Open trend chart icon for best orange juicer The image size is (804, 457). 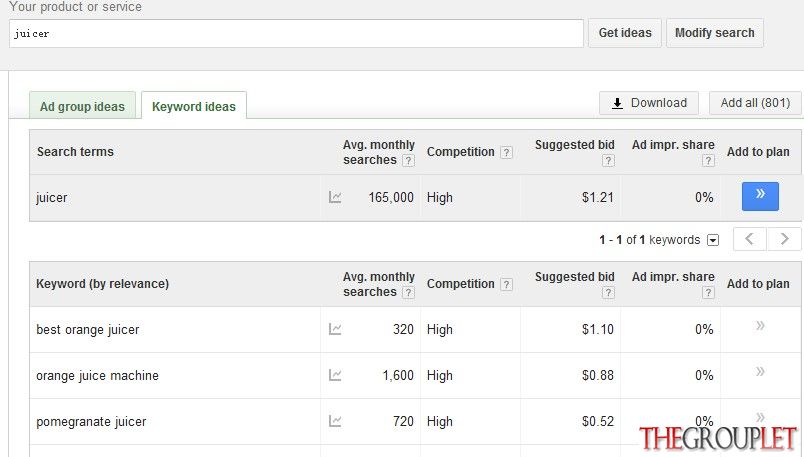point(335,329)
